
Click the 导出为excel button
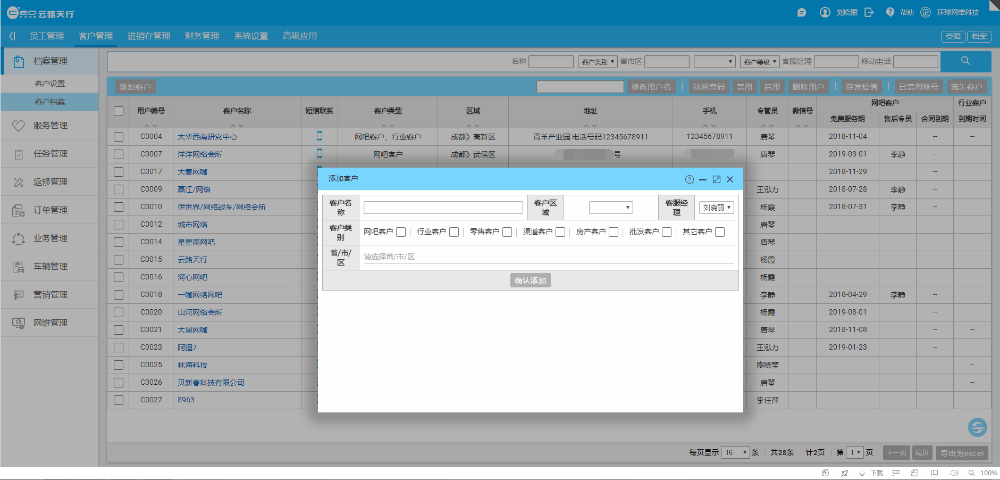962,453
